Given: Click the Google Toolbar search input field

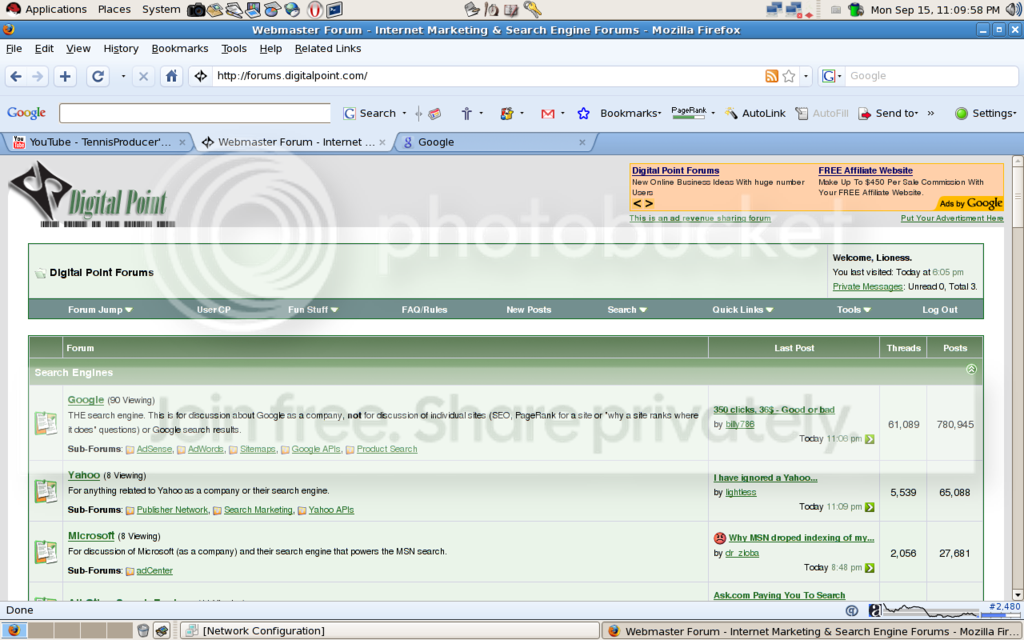Looking at the screenshot, I should [x=195, y=113].
